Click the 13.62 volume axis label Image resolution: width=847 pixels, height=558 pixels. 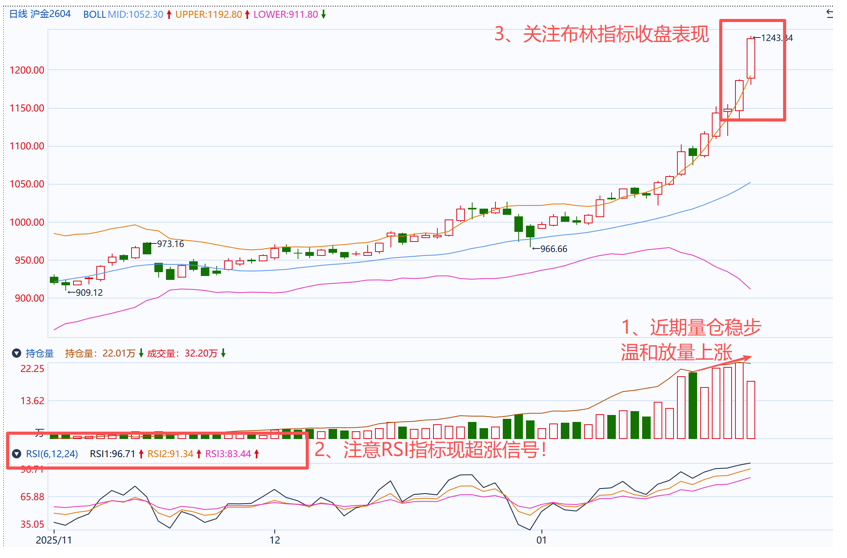tap(32, 401)
